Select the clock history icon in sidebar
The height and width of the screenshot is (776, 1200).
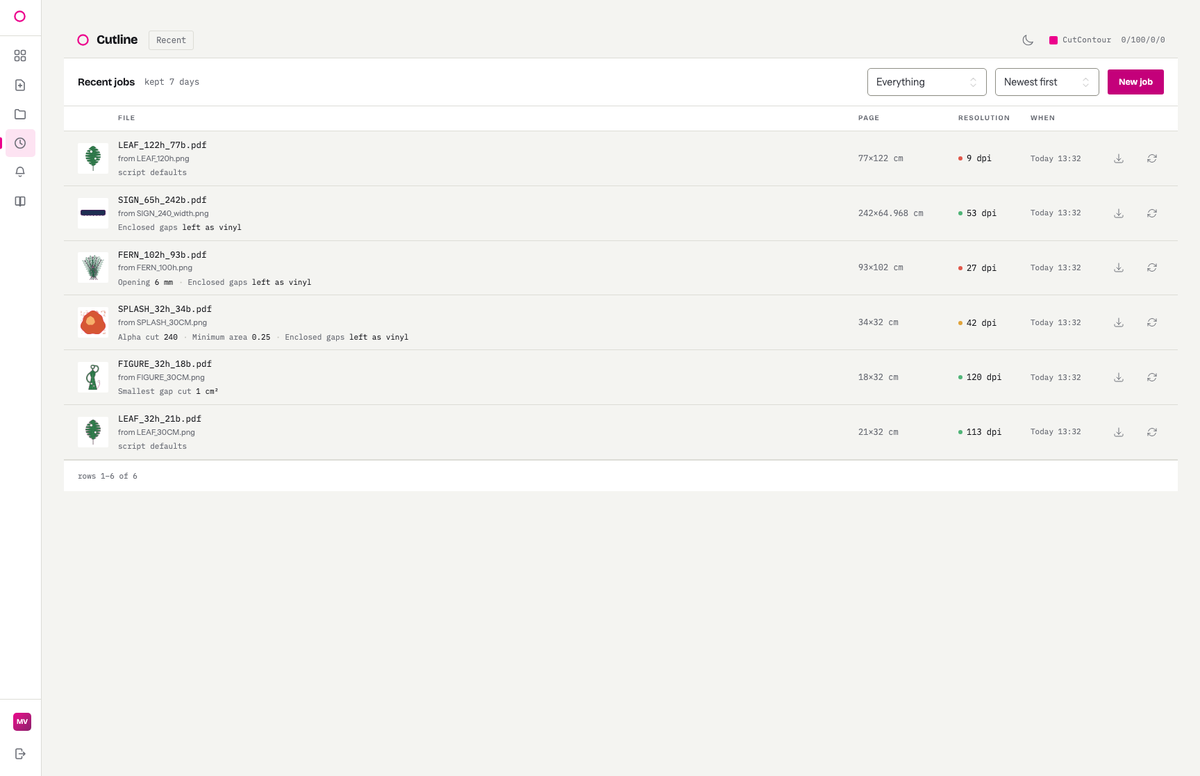(20, 143)
